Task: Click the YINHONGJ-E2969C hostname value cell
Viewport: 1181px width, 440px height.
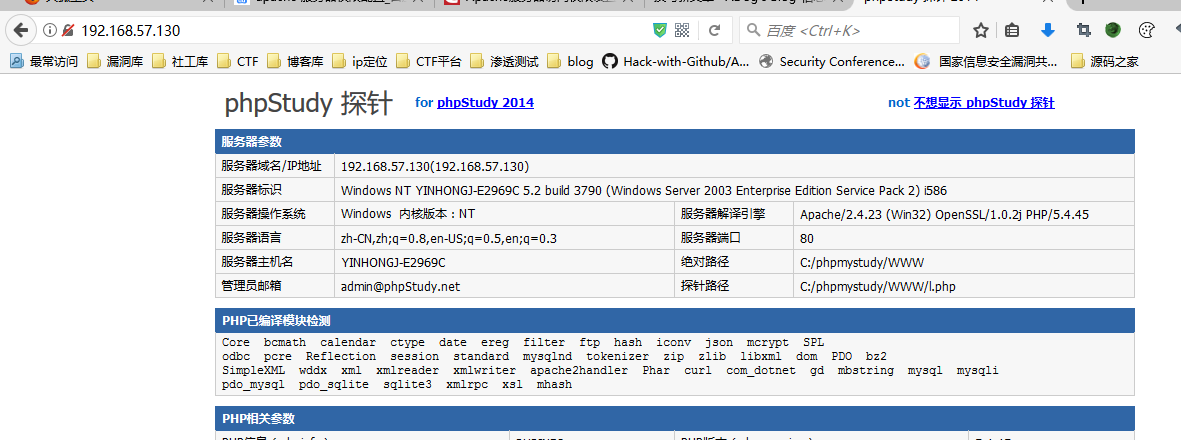Action: click(x=505, y=262)
